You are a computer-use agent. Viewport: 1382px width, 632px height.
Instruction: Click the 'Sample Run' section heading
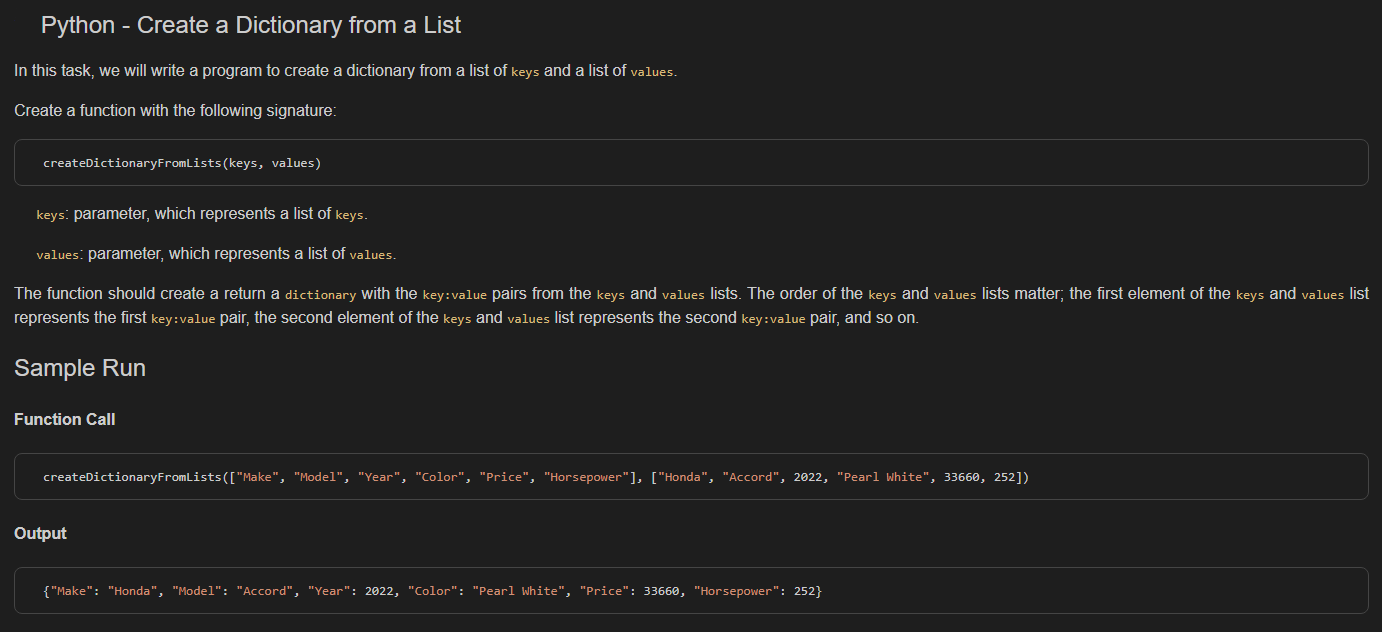79,368
